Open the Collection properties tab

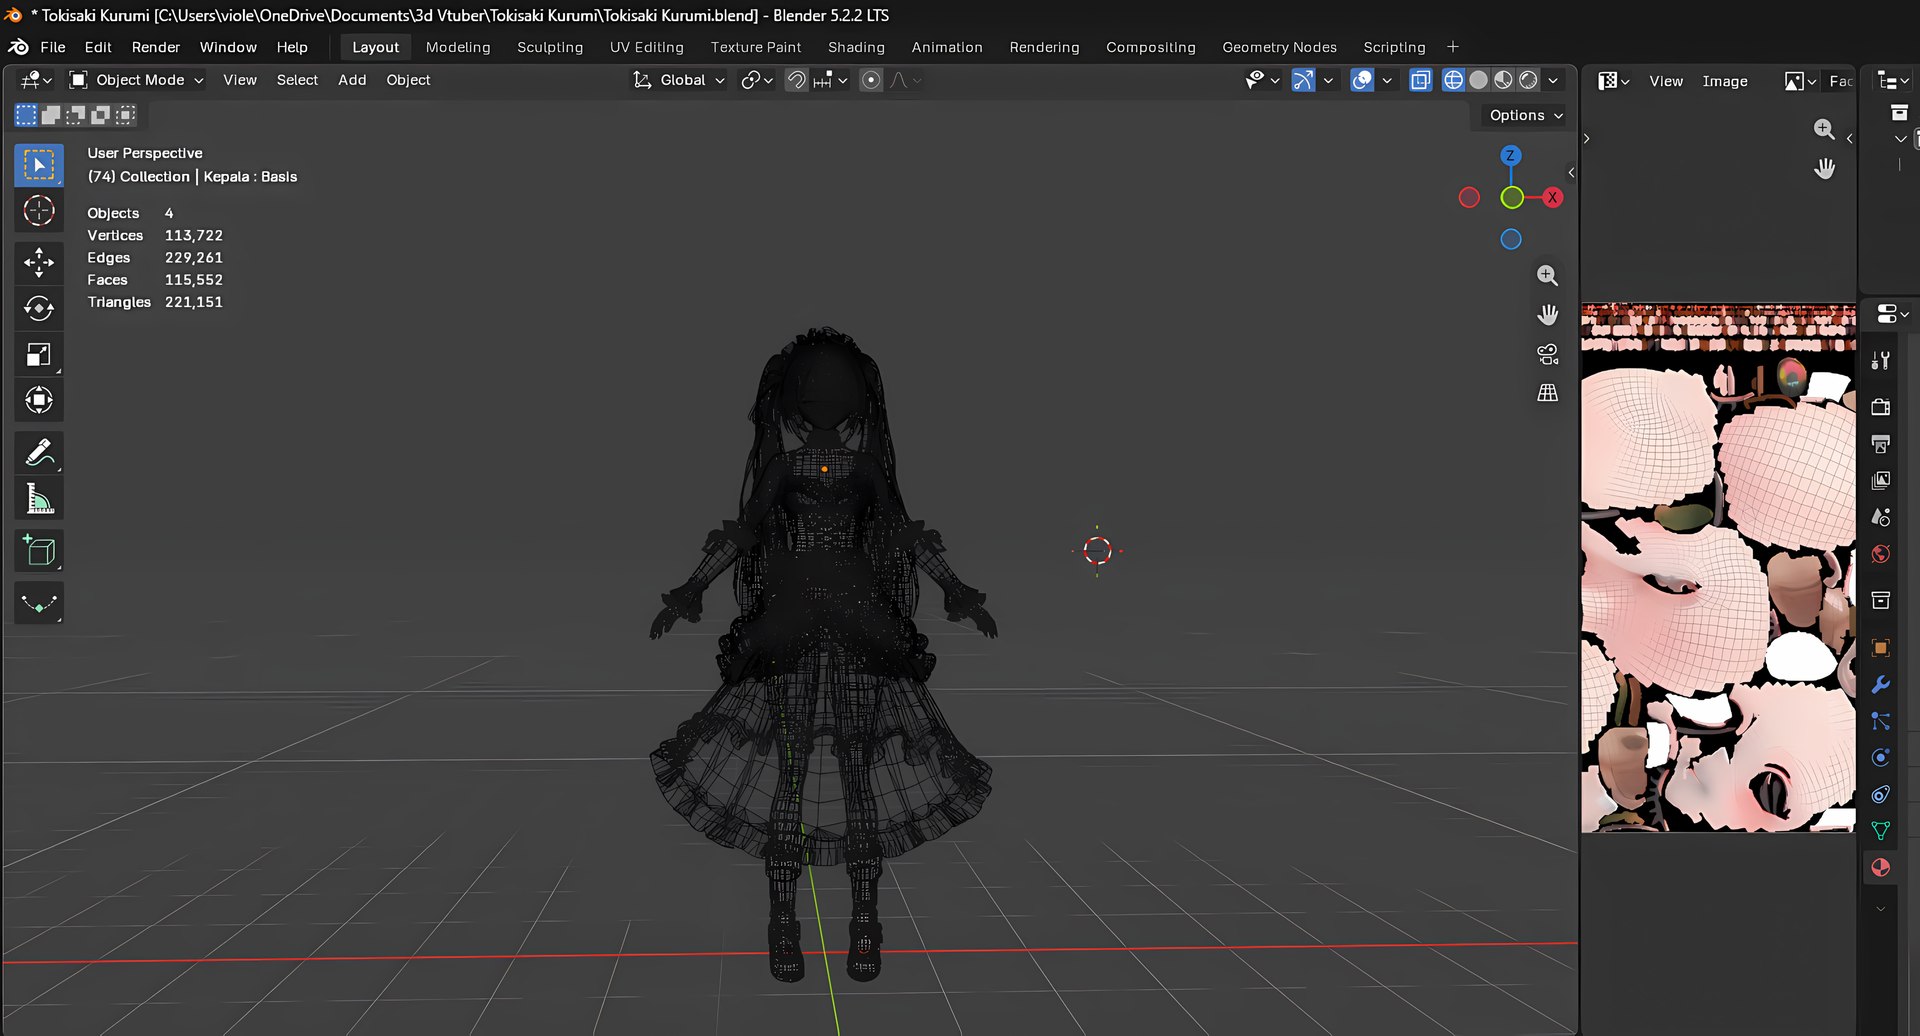(x=1881, y=601)
